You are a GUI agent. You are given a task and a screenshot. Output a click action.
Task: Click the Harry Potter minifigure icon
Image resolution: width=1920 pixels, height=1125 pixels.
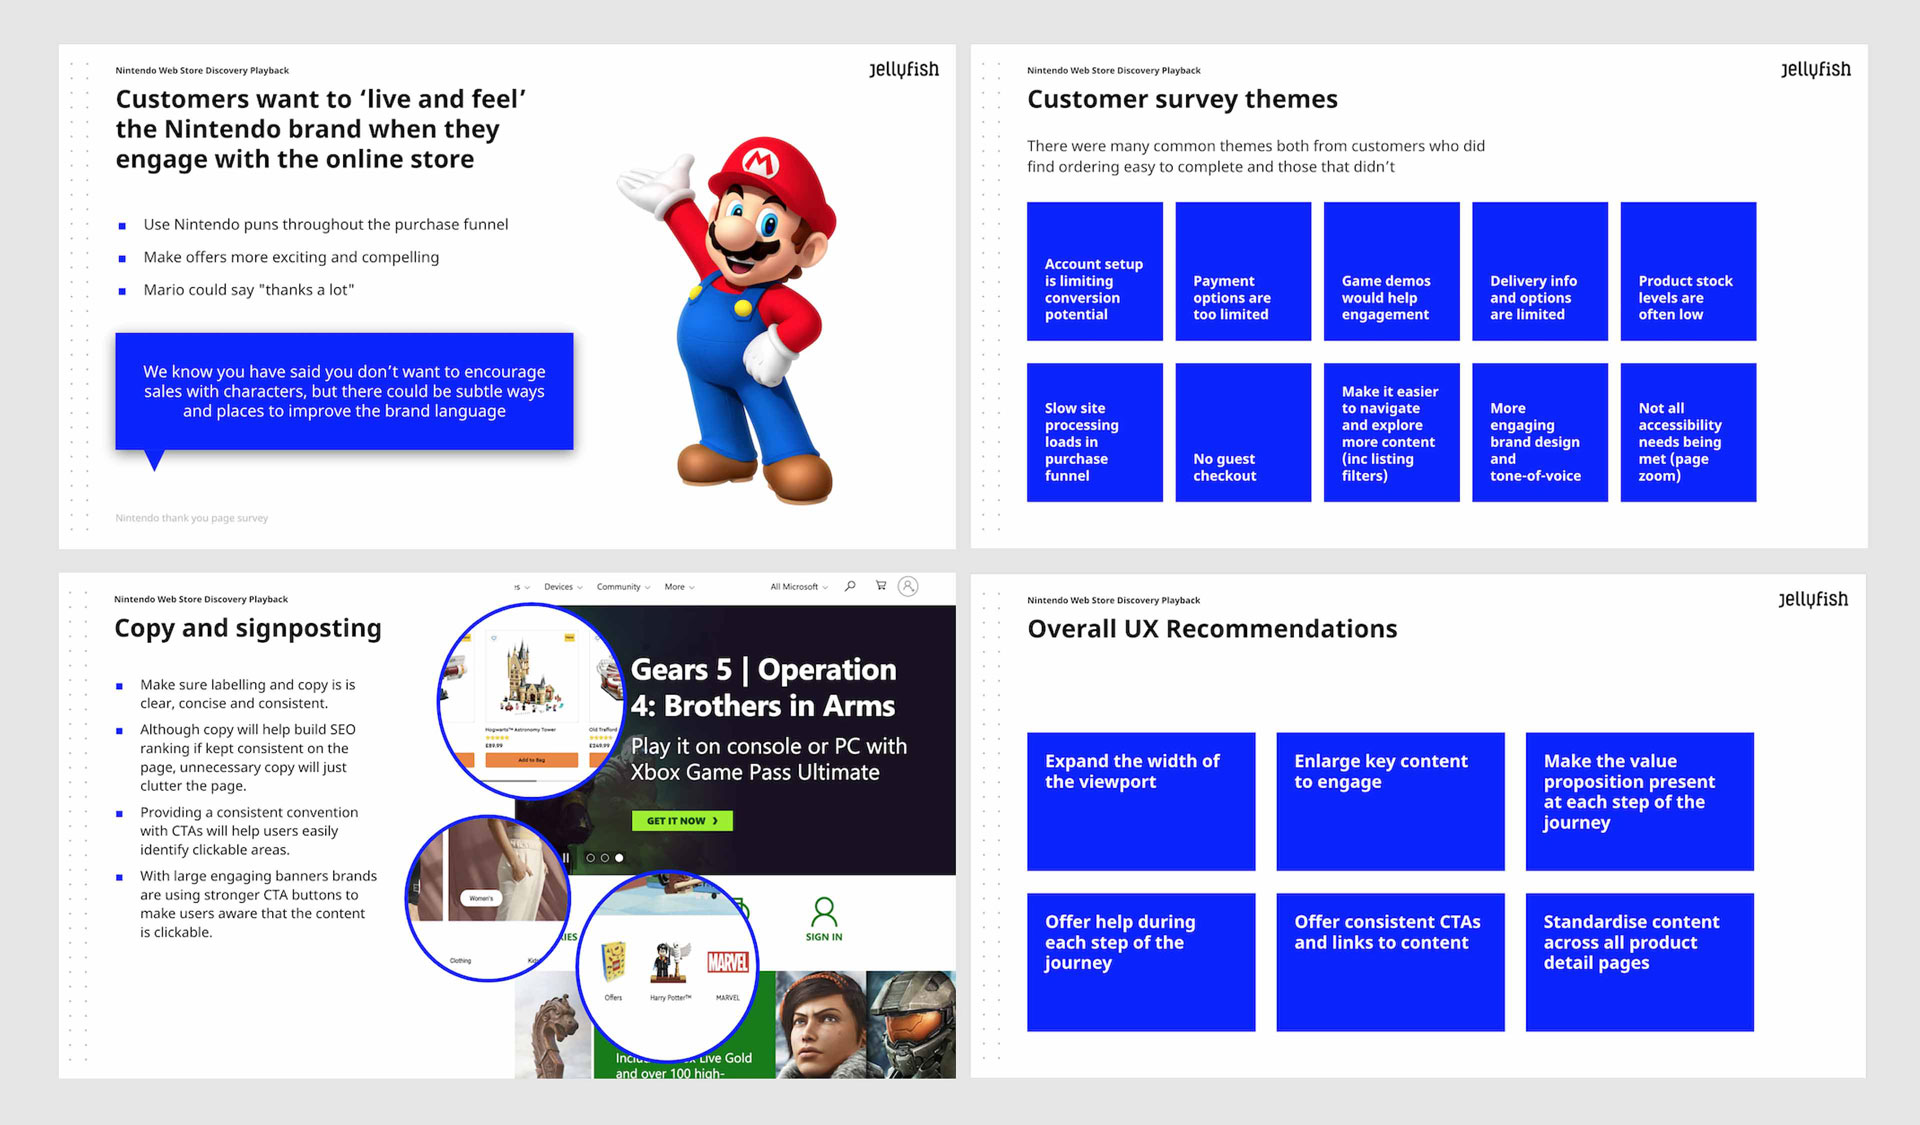point(670,961)
